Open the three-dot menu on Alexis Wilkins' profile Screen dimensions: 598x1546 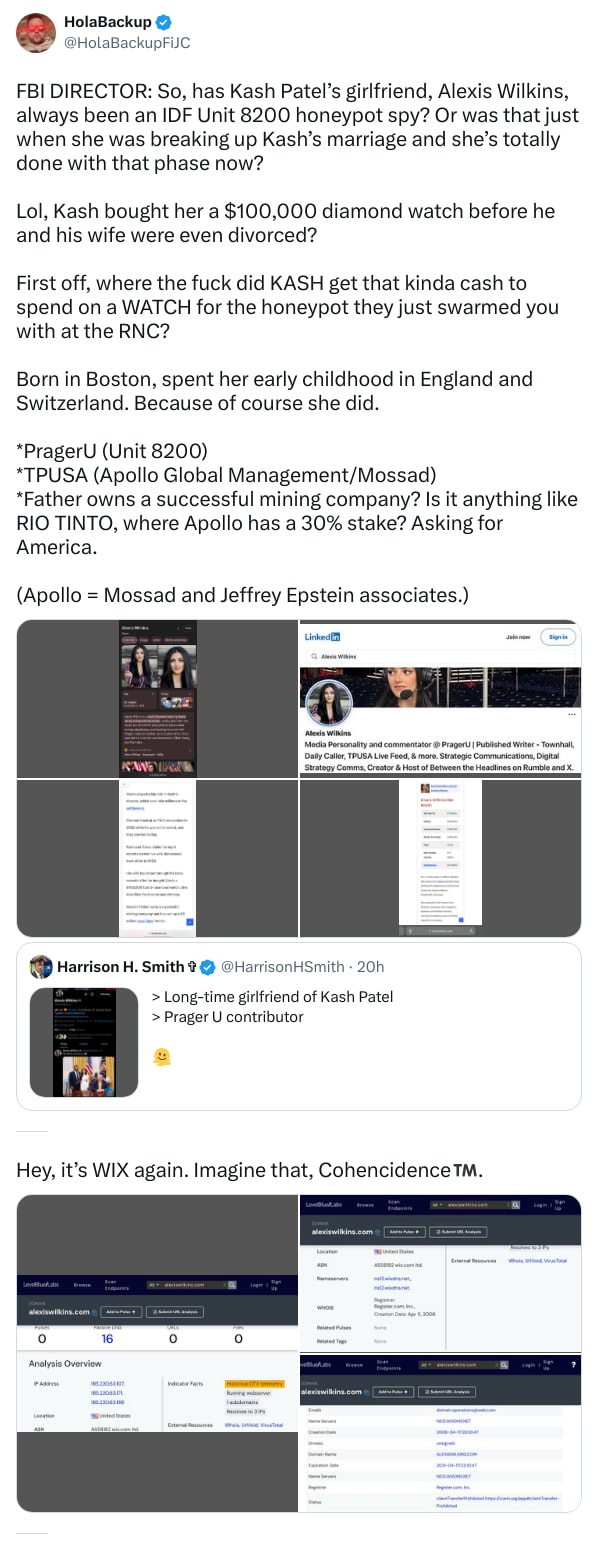(571, 714)
